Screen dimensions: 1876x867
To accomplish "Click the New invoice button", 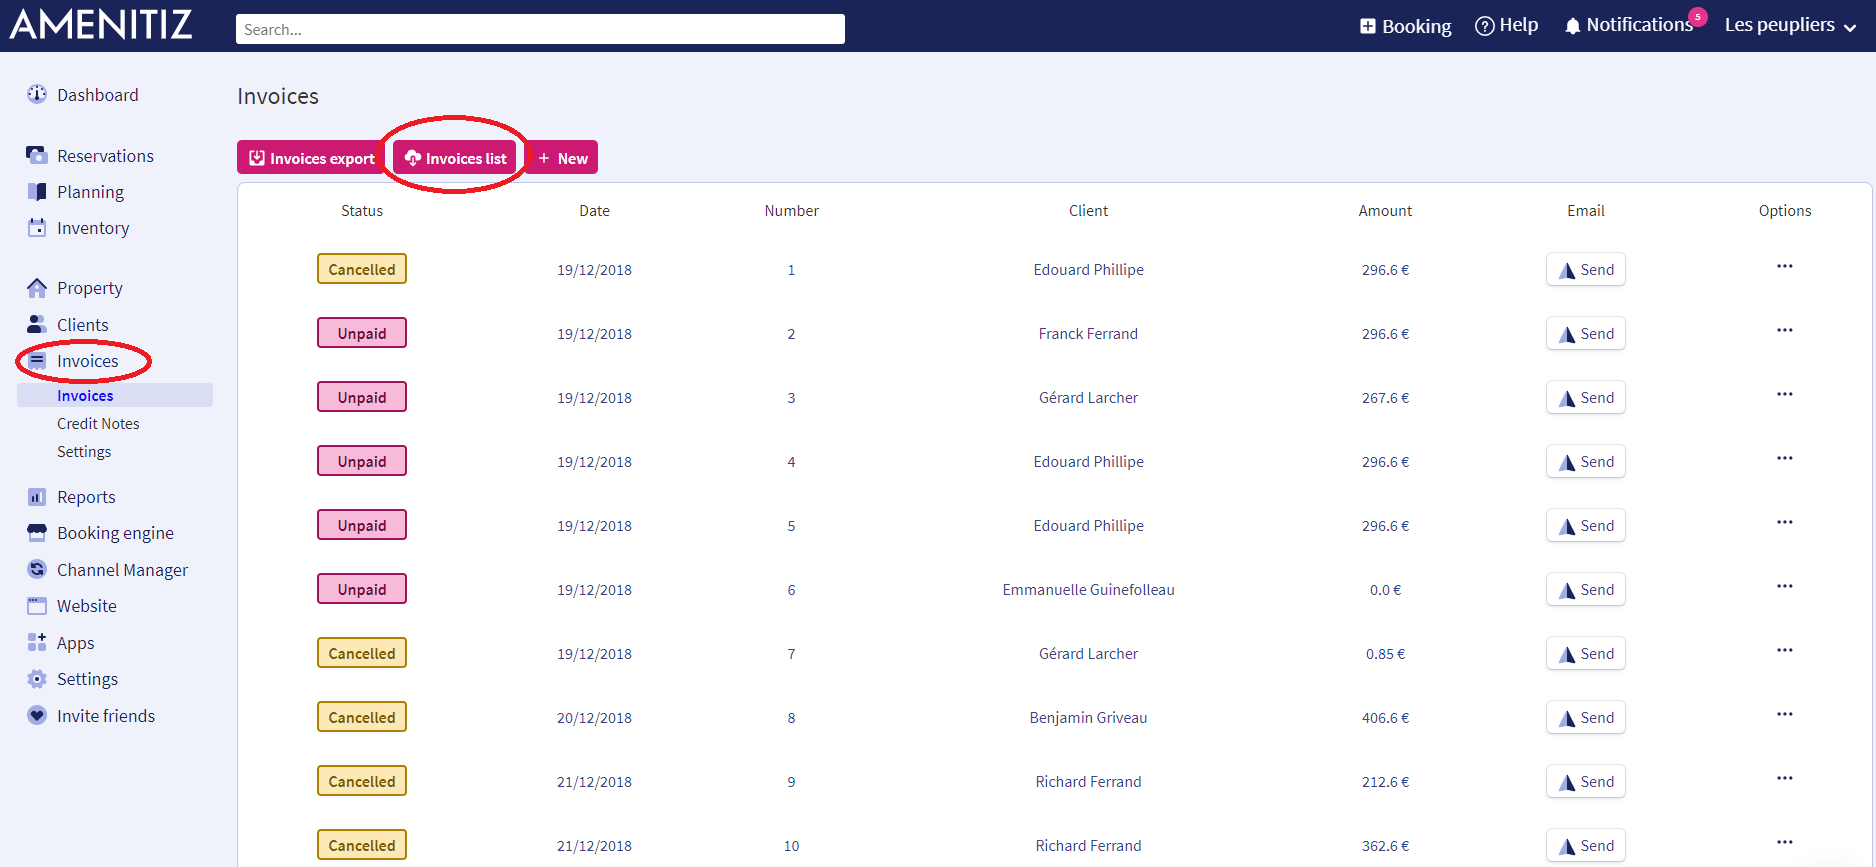I will 562,158.
